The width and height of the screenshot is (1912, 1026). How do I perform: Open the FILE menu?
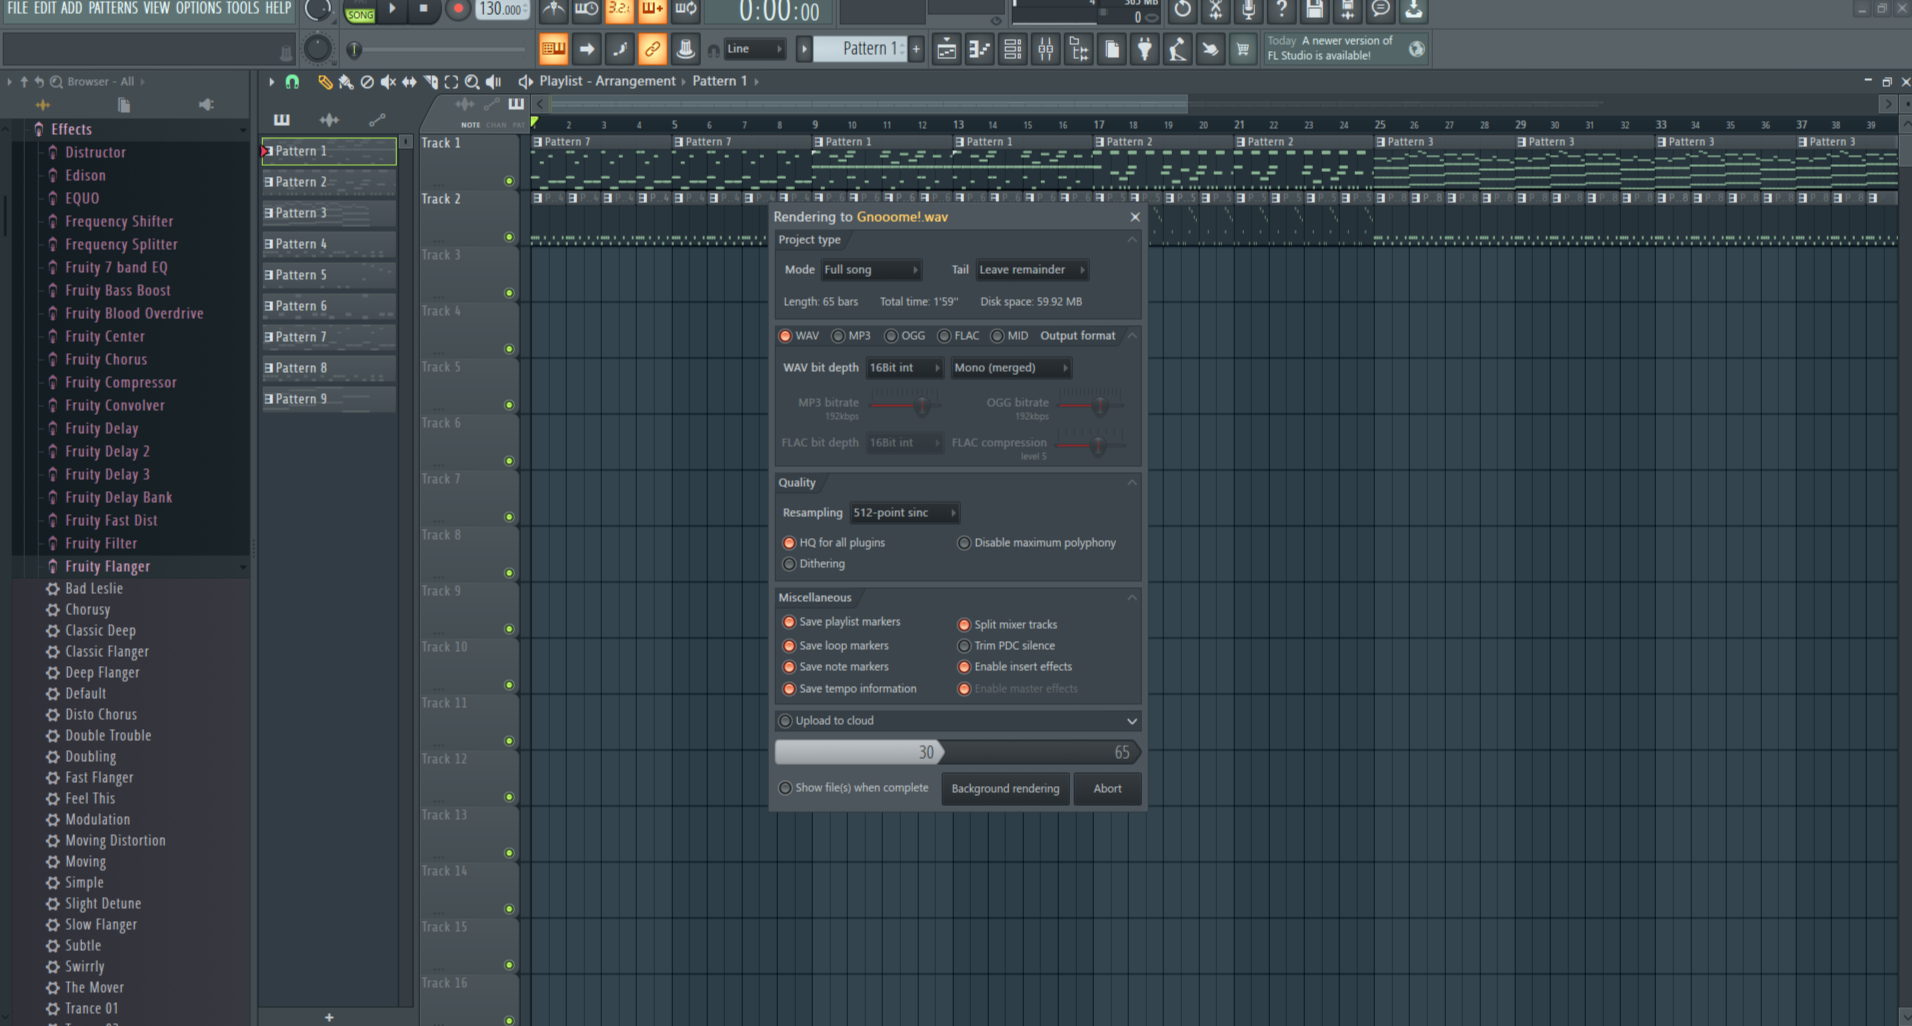point(18,8)
